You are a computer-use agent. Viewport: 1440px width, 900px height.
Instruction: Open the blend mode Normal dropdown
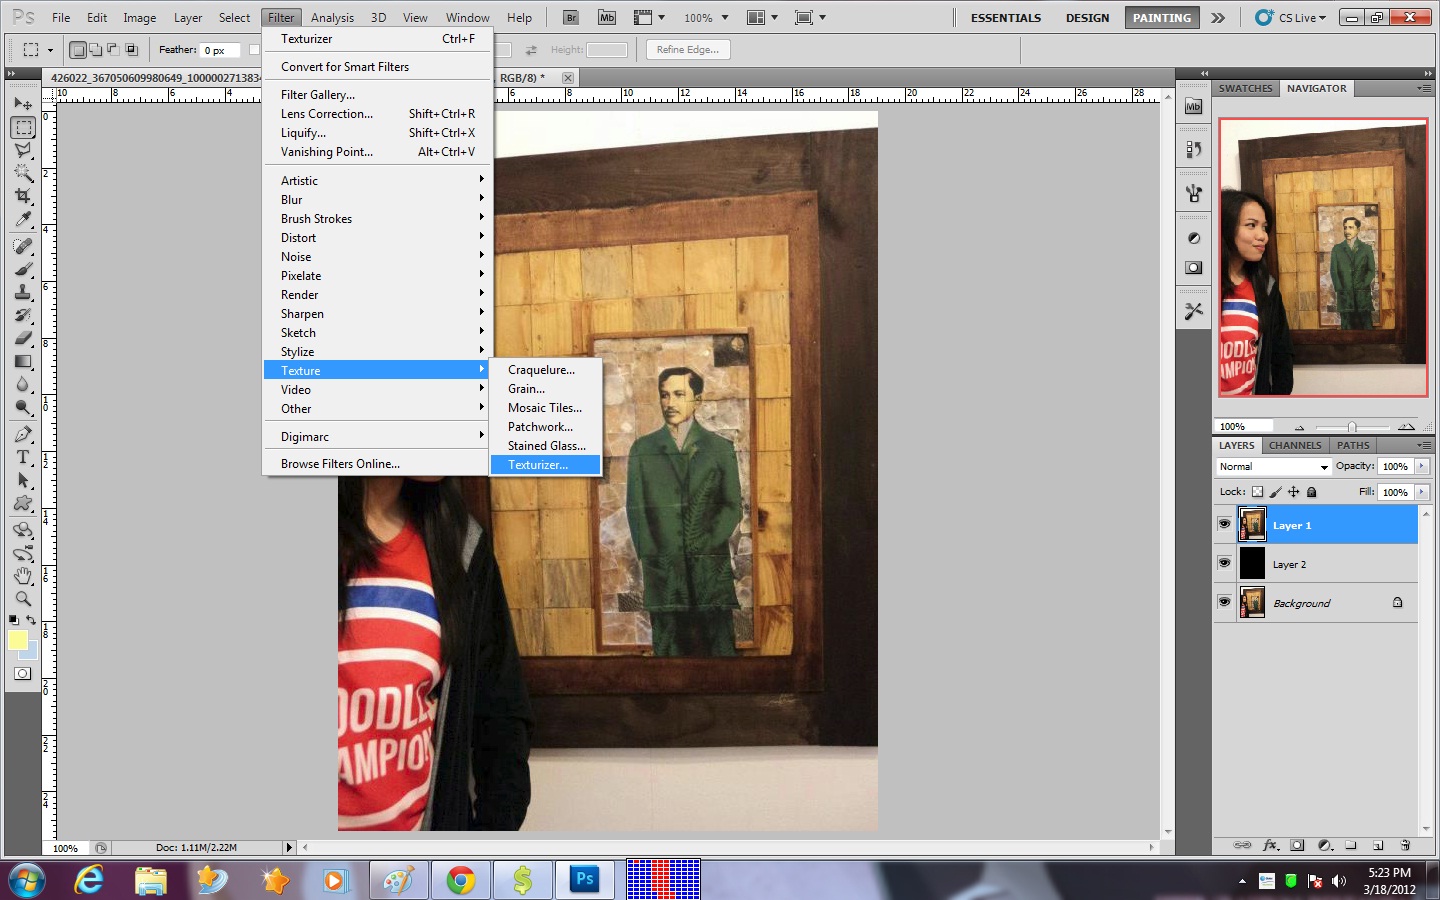pyautogui.click(x=1272, y=466)
